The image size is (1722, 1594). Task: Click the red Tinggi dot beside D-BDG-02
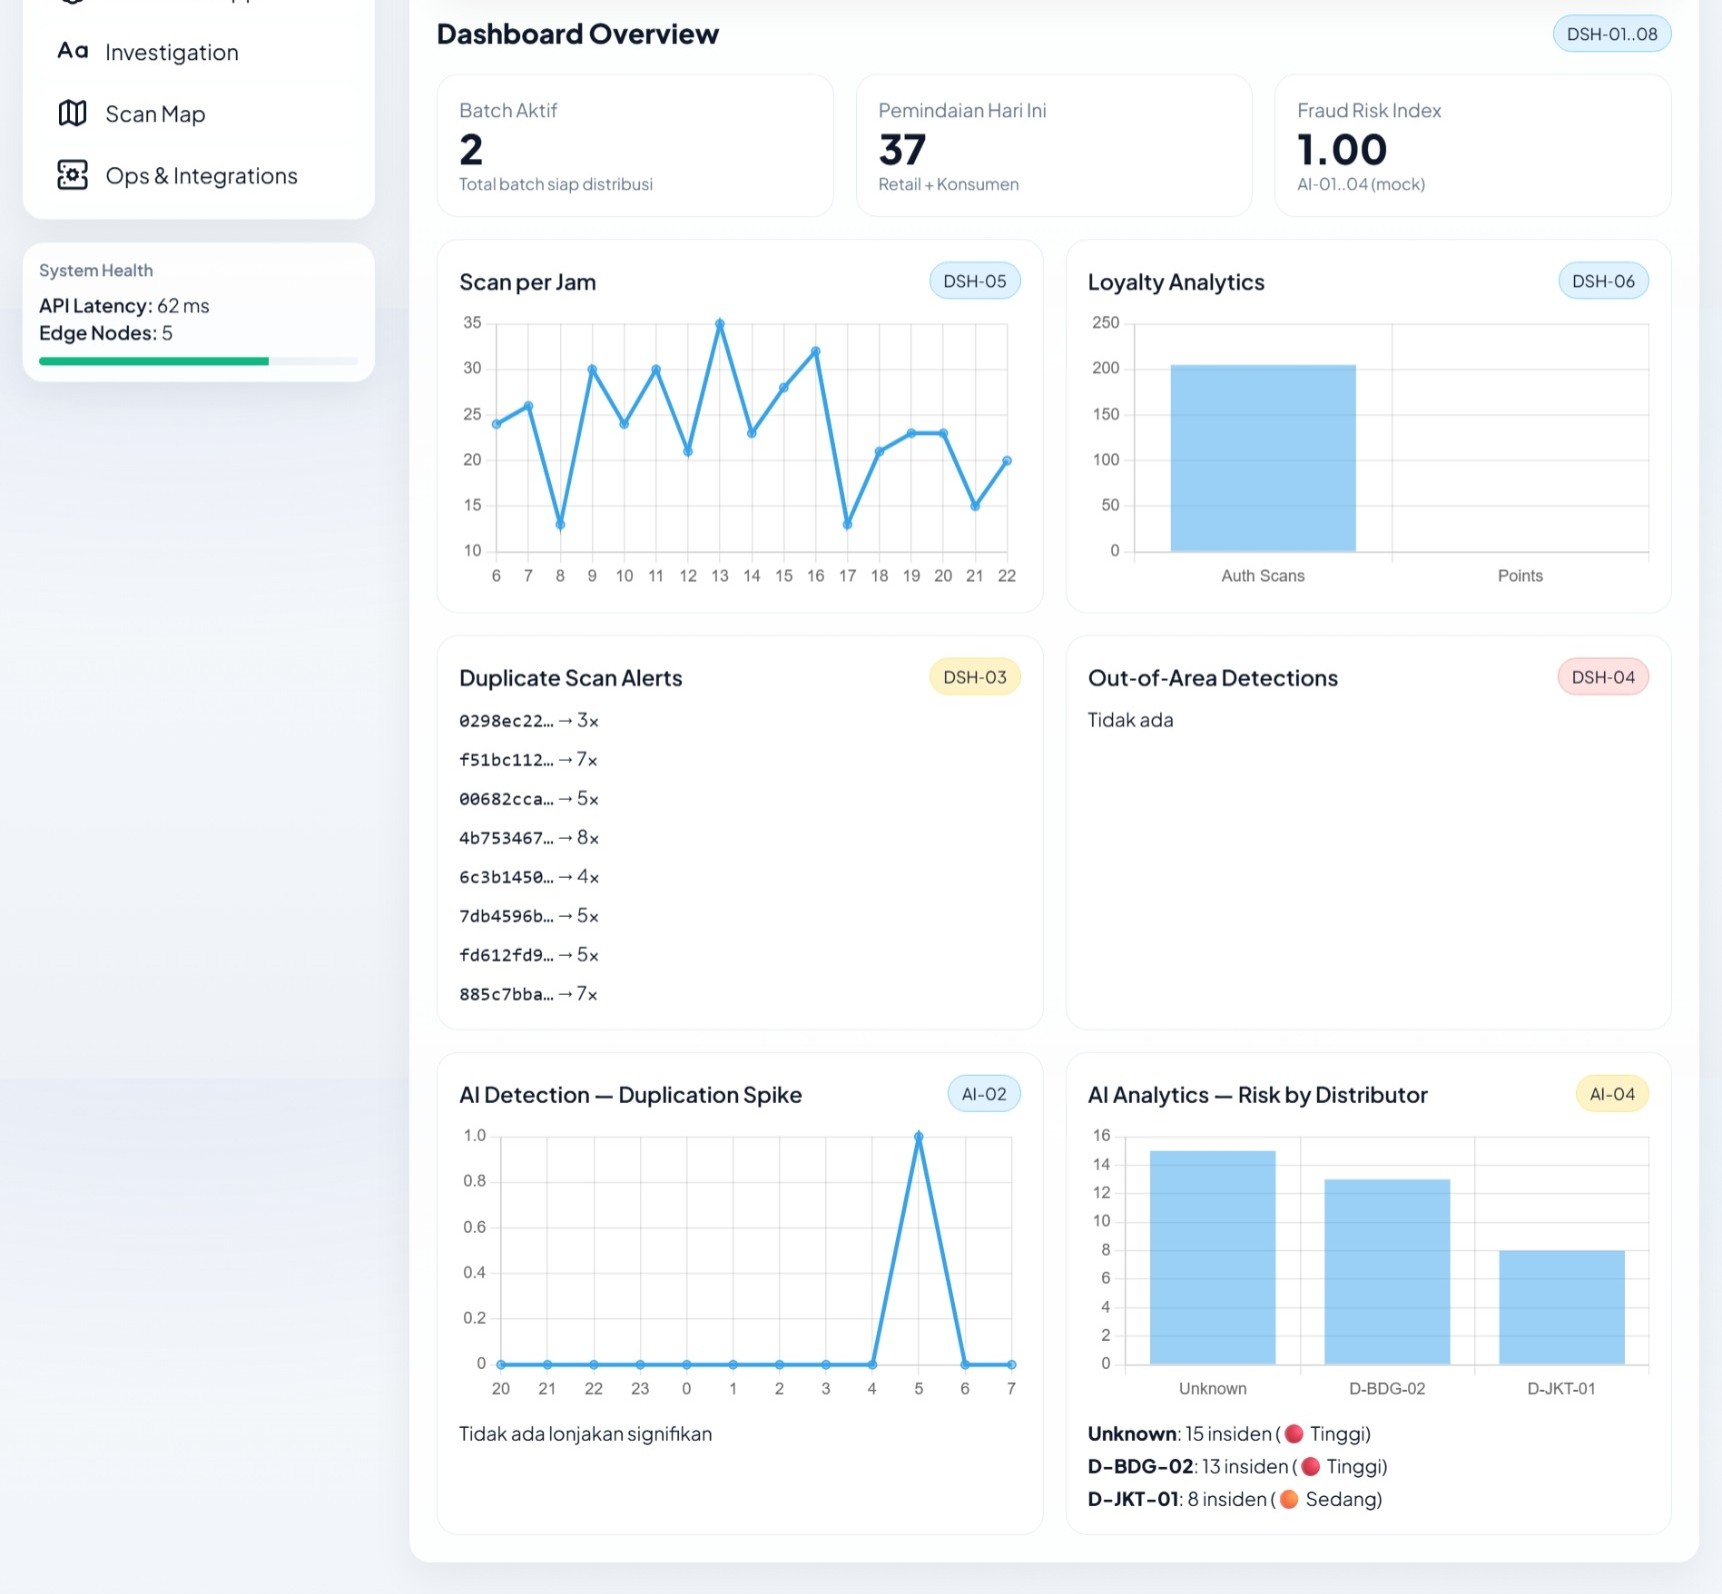click(x=1310, y=1466)
